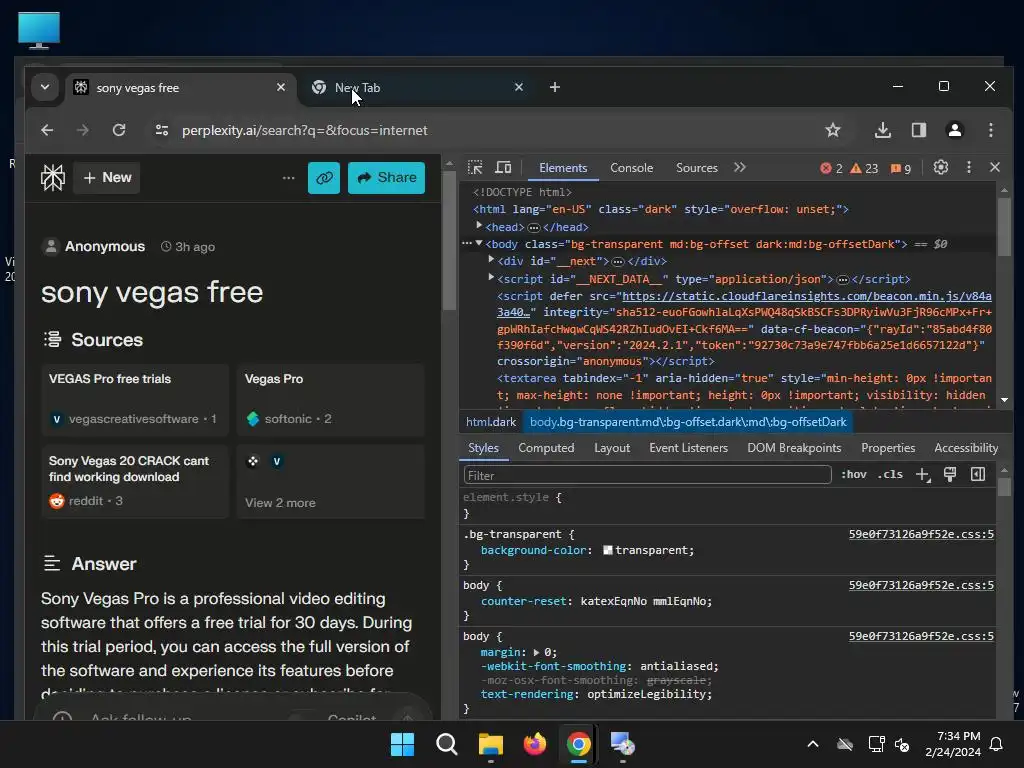Open the Properties pane tab
The height and width of the screenshot is (768, 1024).
888,448
